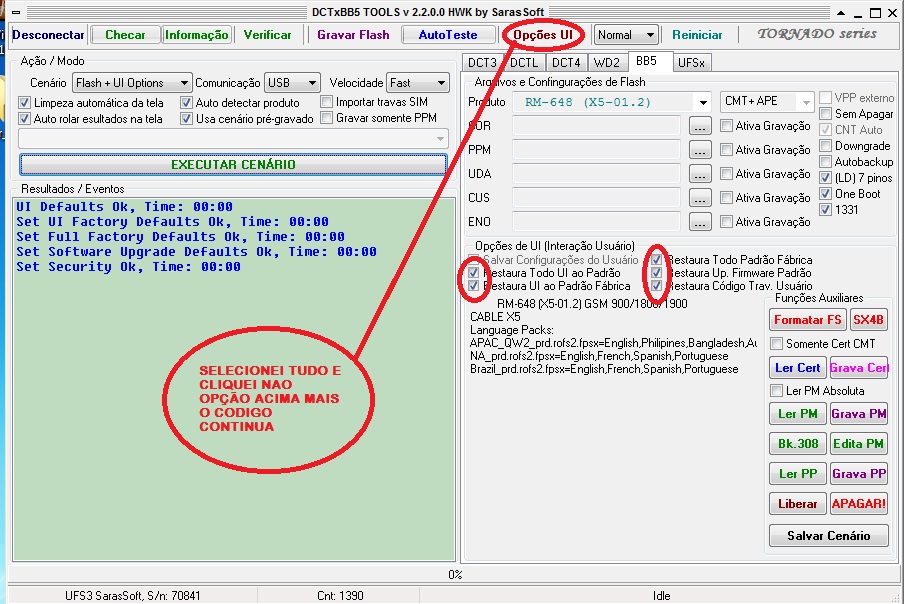Click Formatar FS button
Screen dimensions: 904x604
807,320
